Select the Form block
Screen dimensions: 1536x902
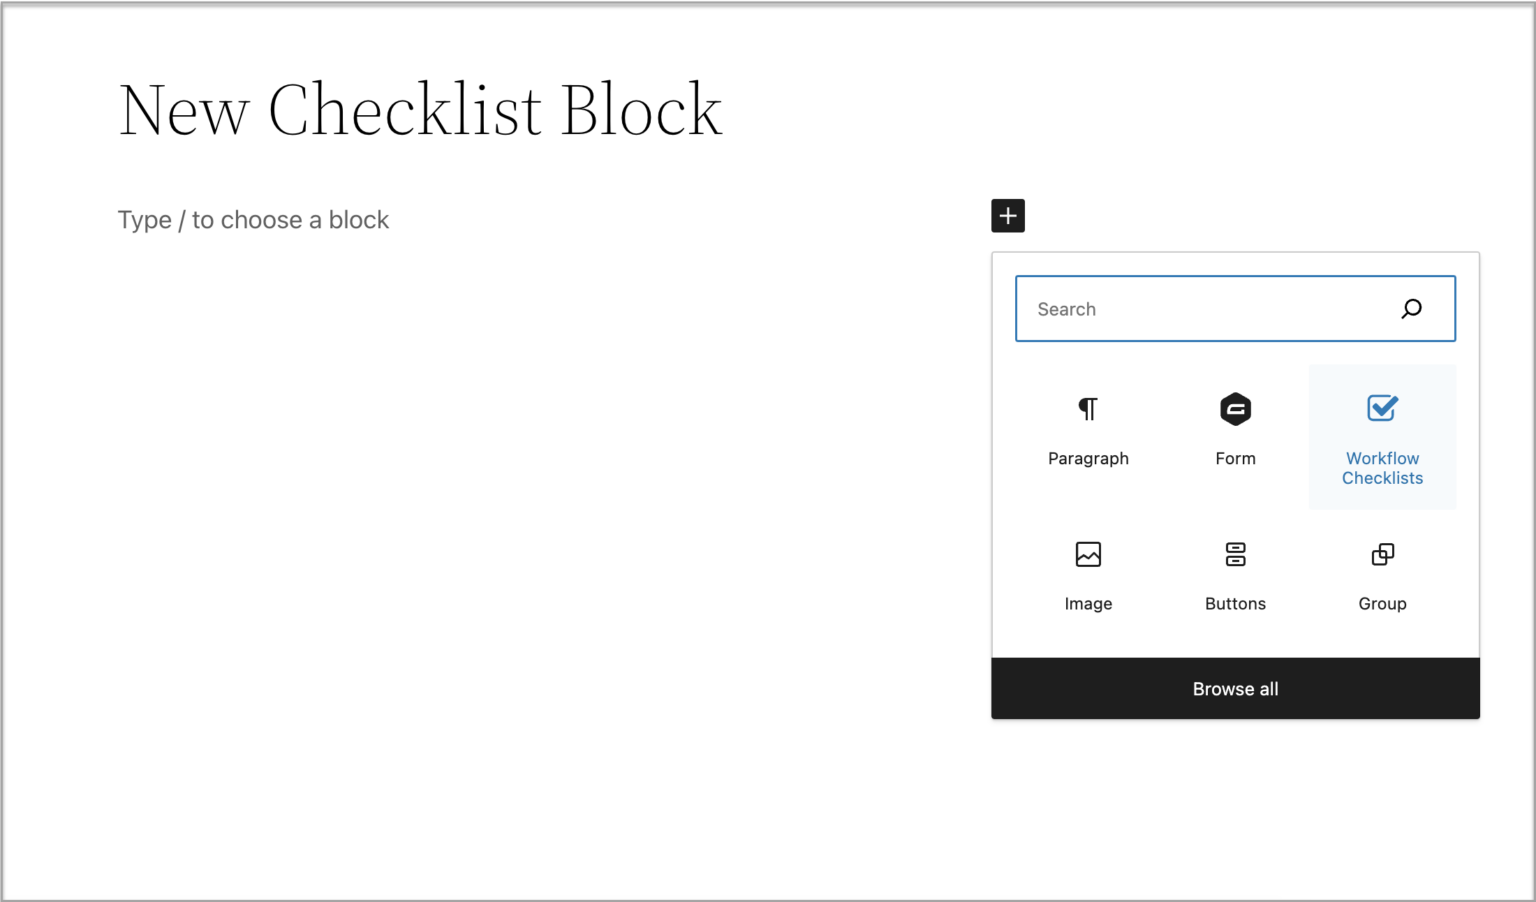click(x=1235, y=430)
